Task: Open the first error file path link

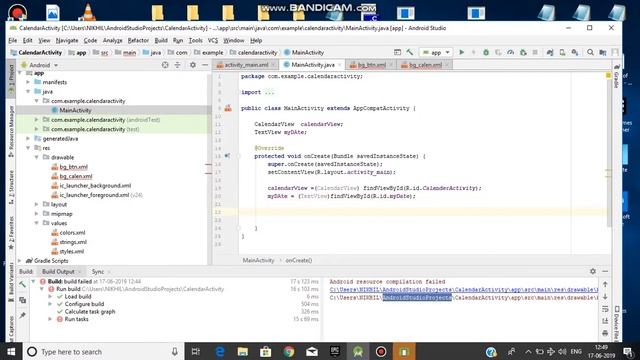Action: pyautogui.click(x=464, y=289)
